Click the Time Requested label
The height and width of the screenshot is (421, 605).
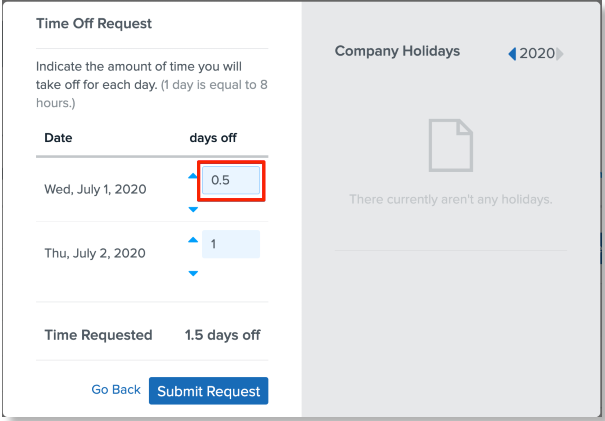click(x=98, y=335)
